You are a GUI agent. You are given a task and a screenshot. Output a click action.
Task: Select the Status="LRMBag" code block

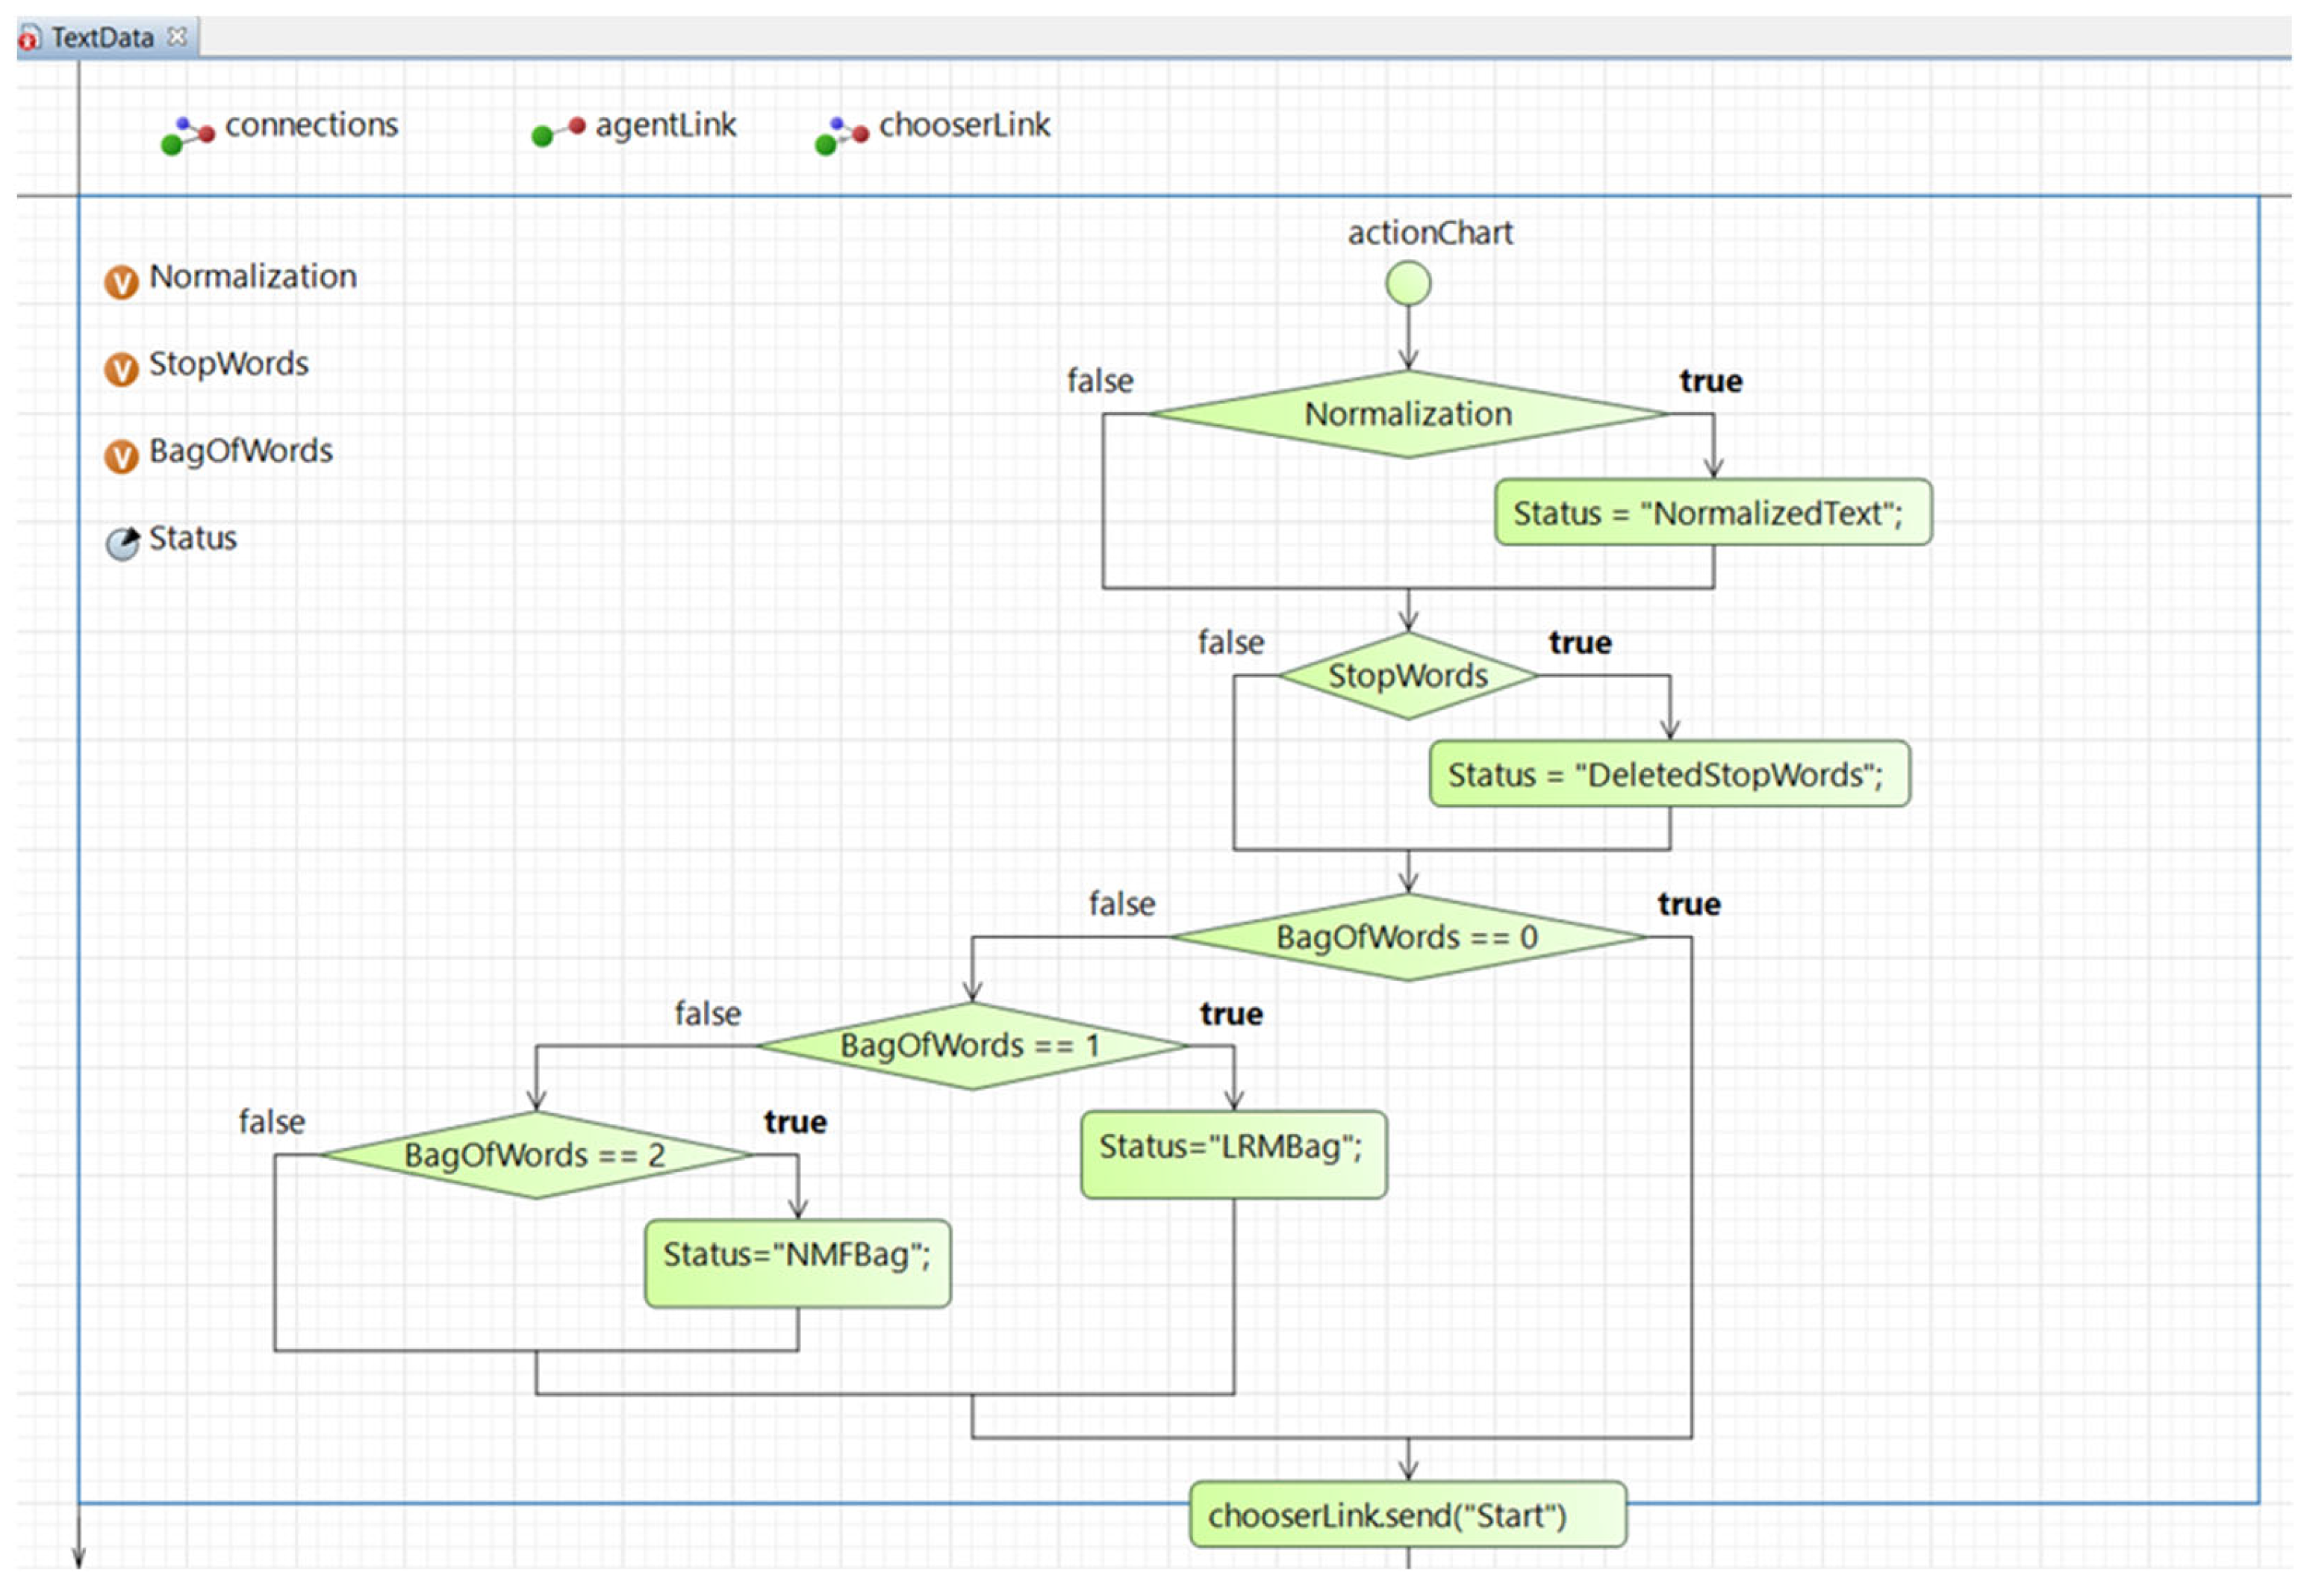[x=1232, y=1153]
